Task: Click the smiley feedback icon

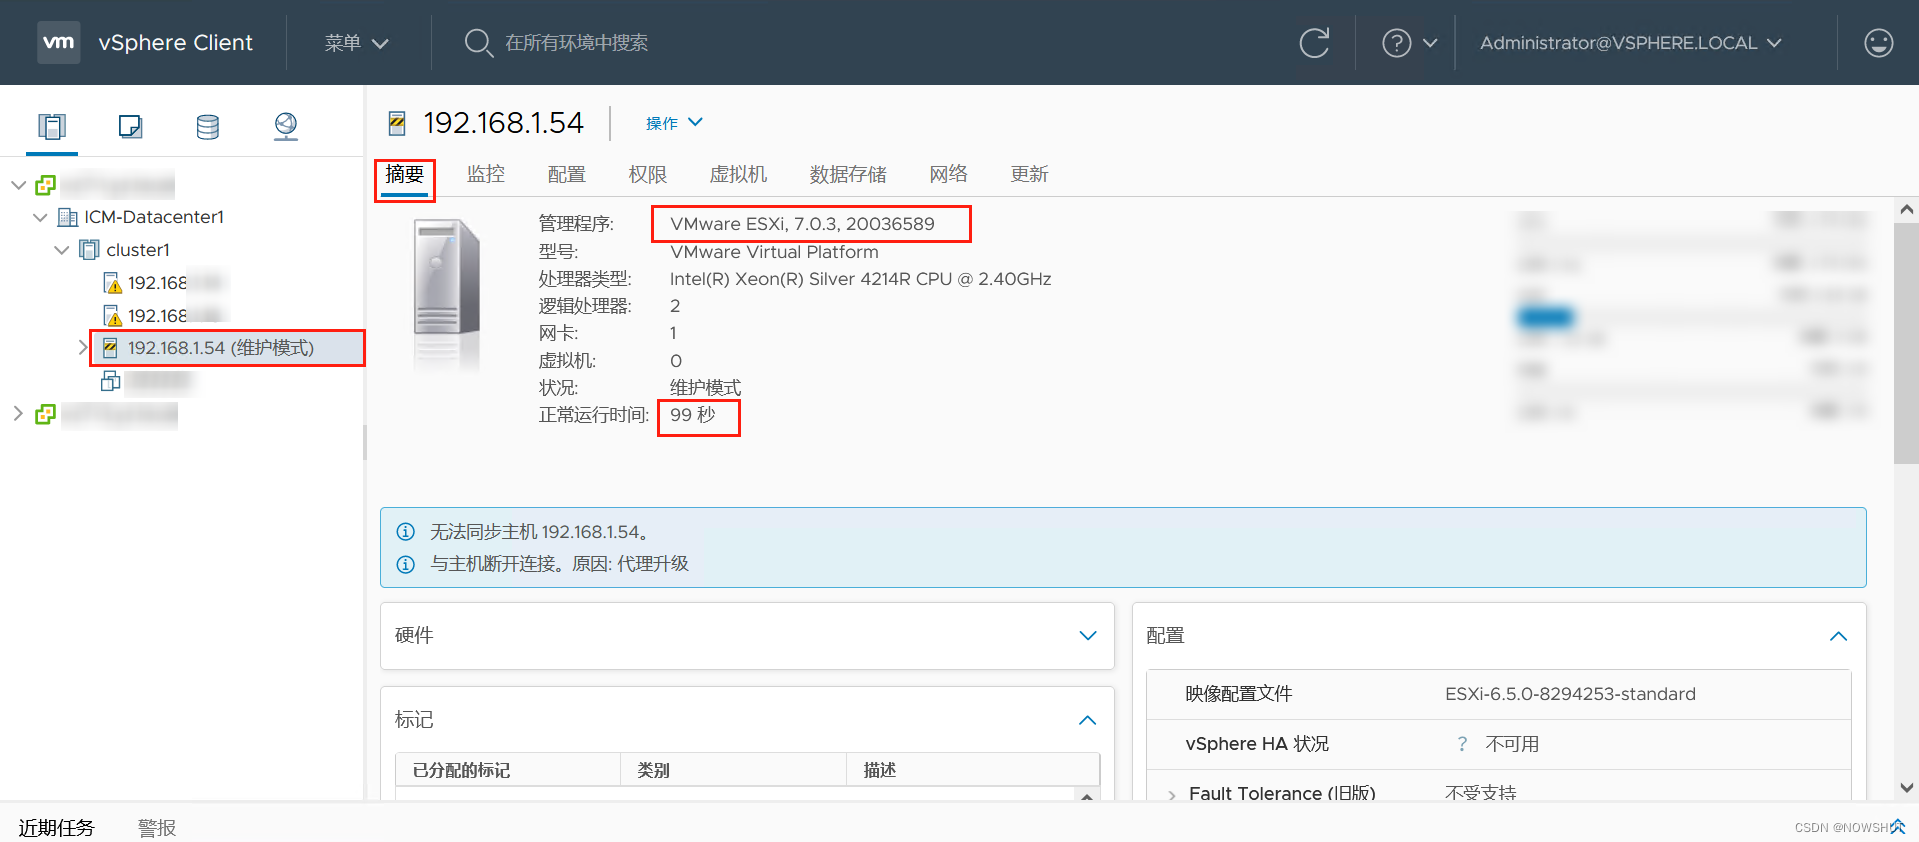Action: click(1879, 43)
